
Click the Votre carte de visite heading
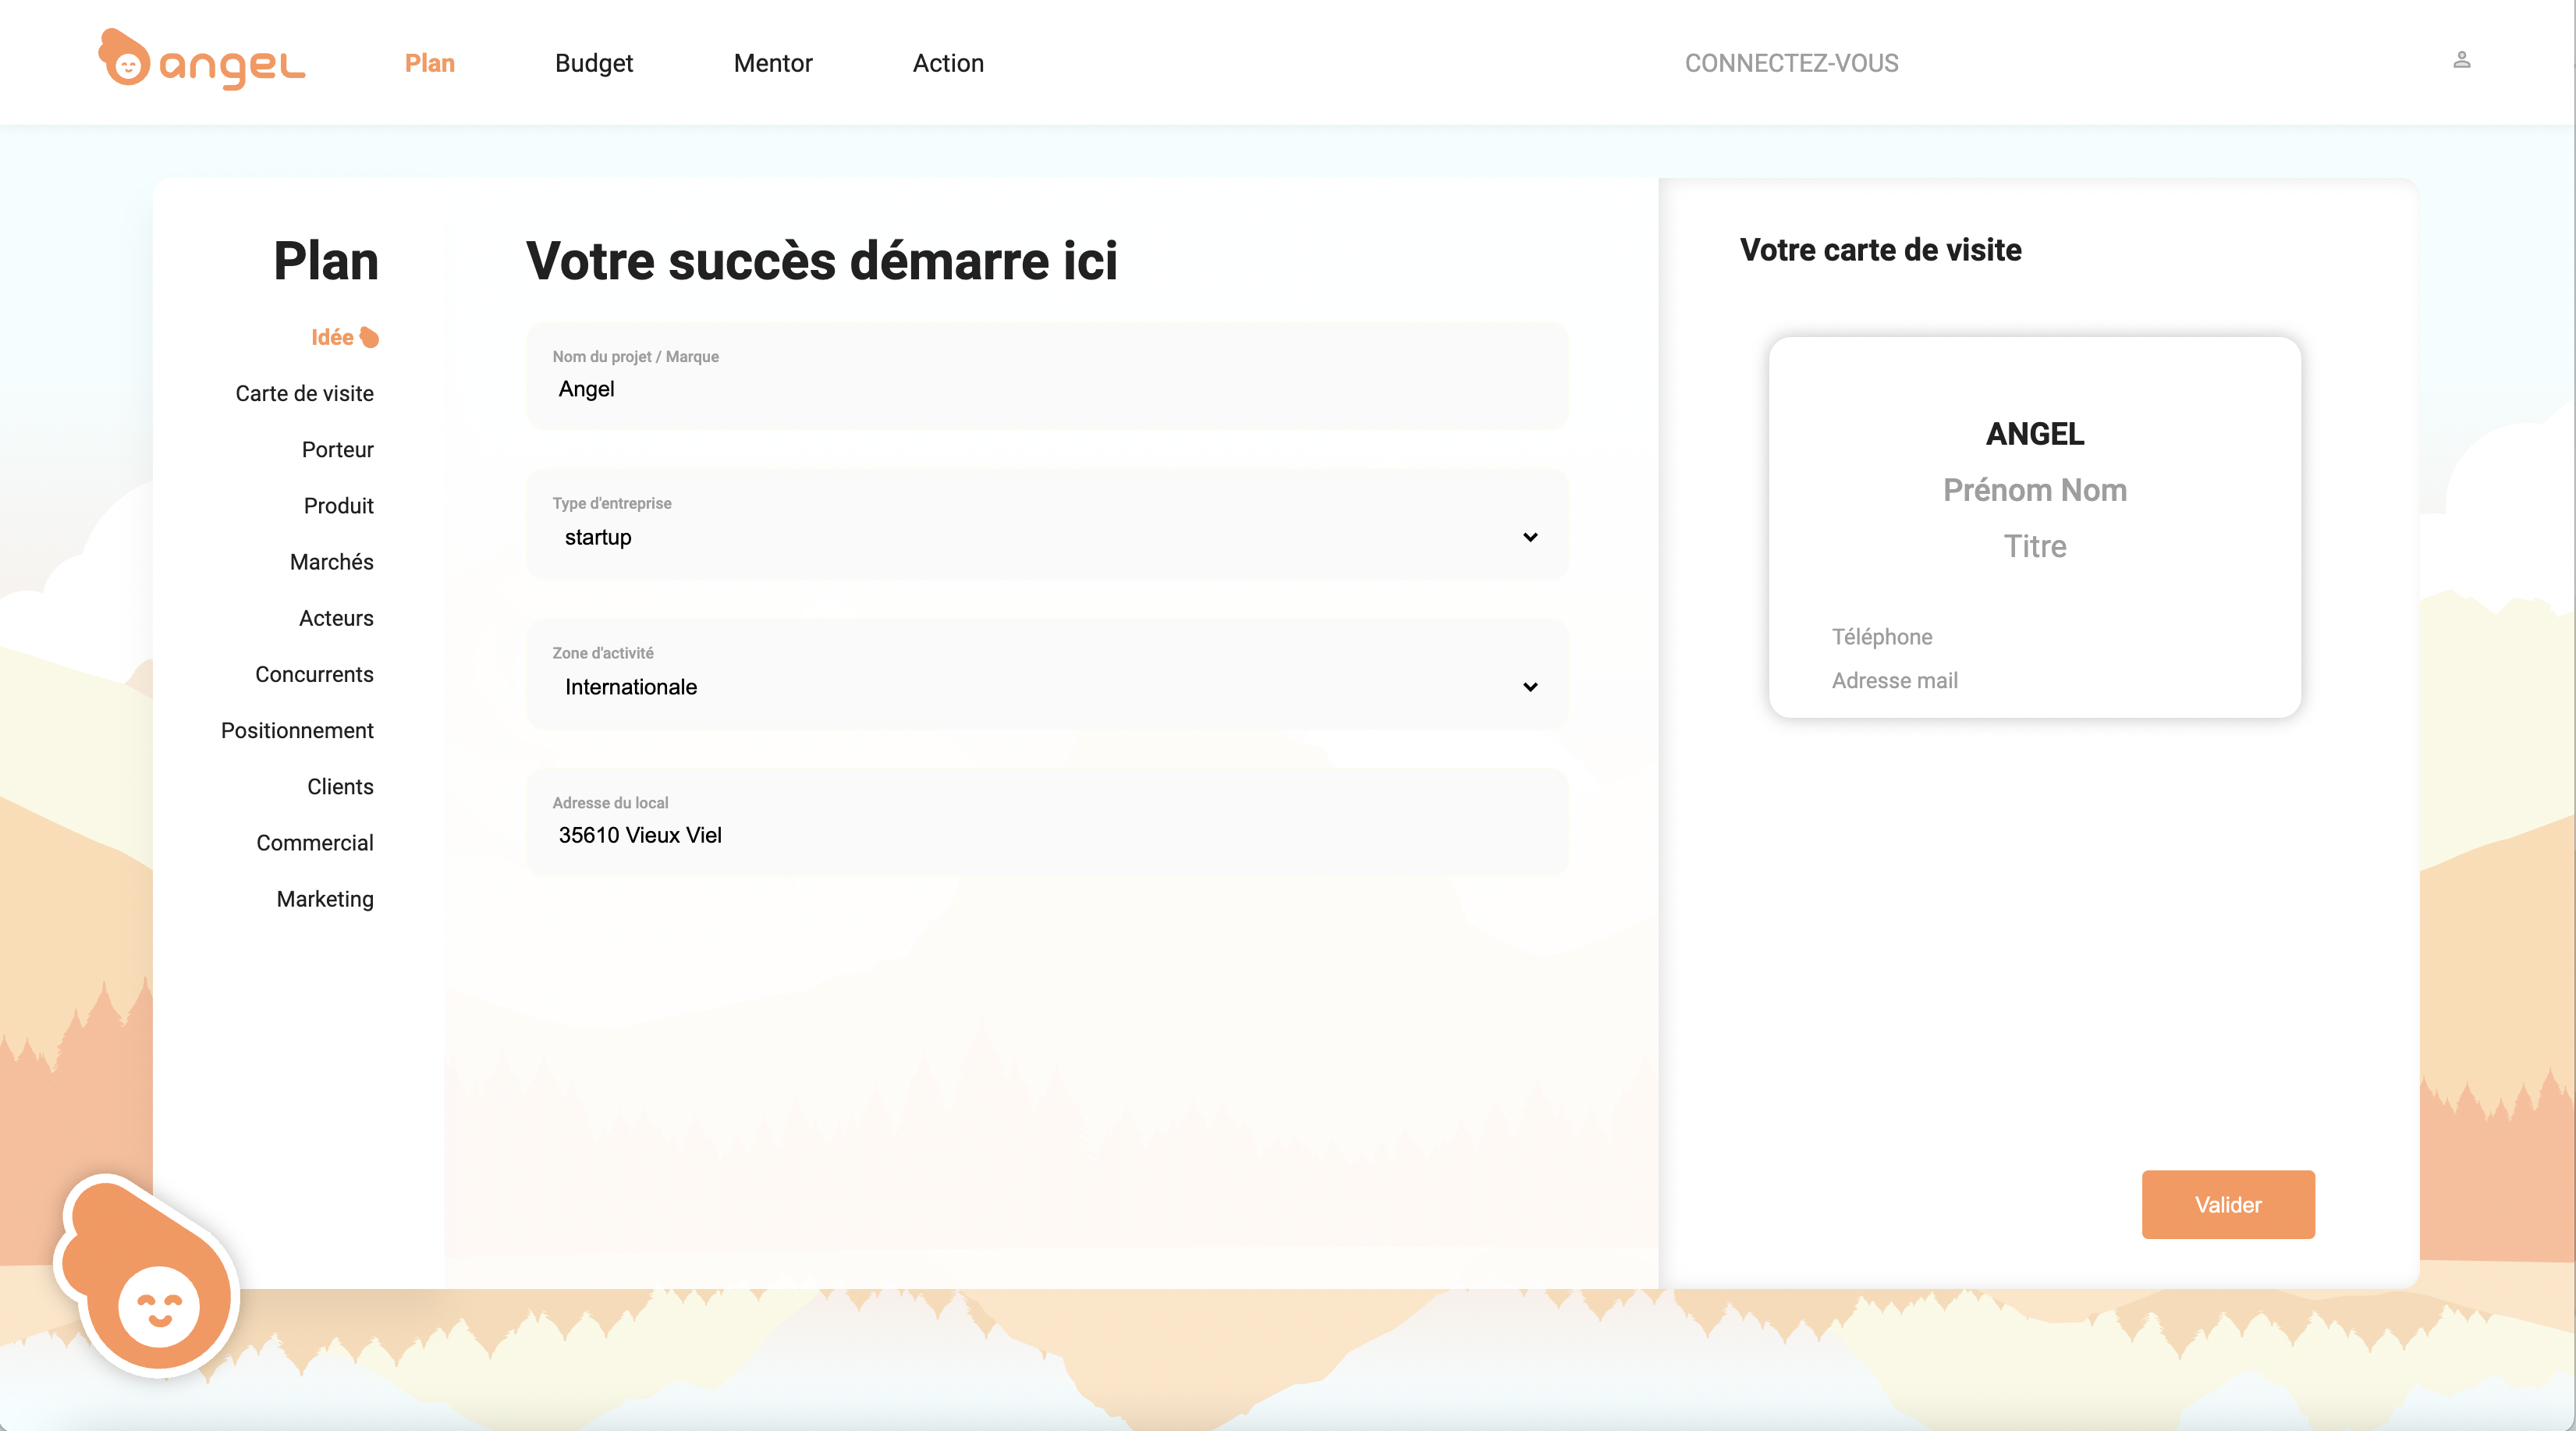[1880, 250]
